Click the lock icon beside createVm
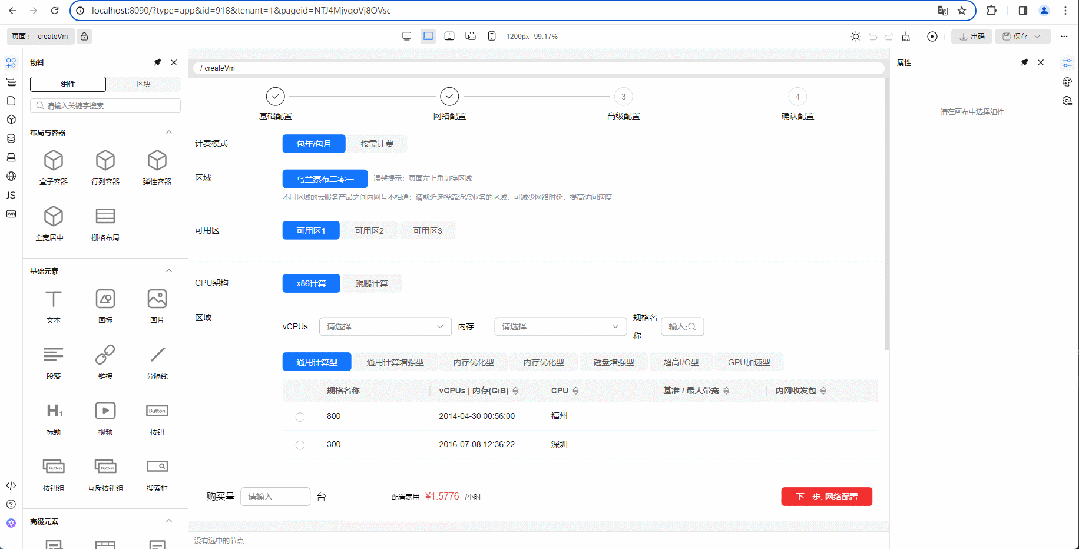Image resolution: width=1079 pixels, height=549 pixels. [84, 36]
